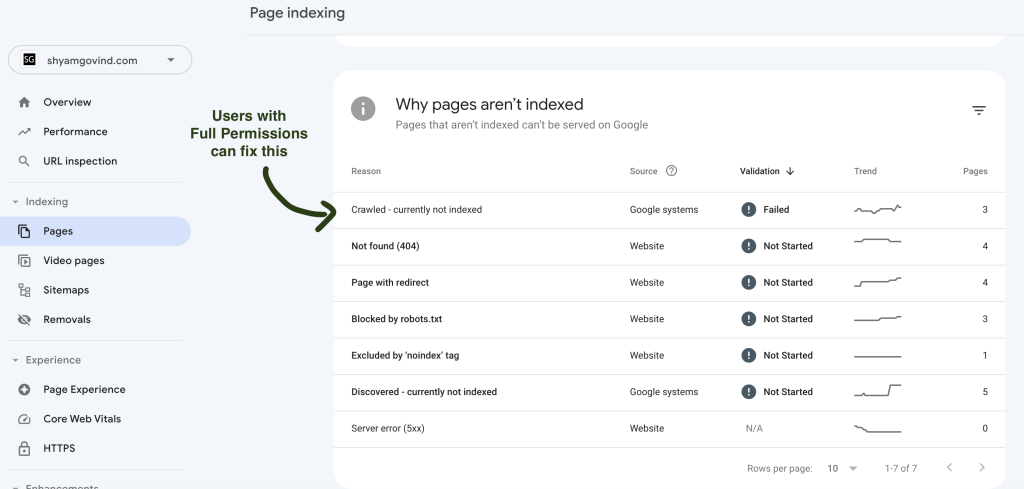This screenshot has height=489, width=1024.
Task: Collapse the Indexing section
Action: coord(15,202)
